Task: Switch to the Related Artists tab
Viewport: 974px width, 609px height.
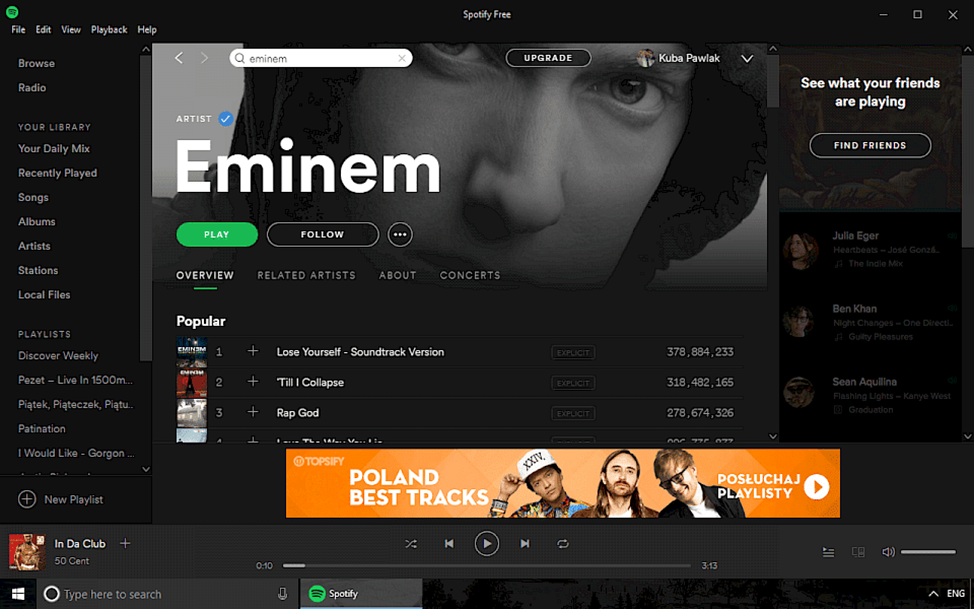Action: click(x=306, y=275)
